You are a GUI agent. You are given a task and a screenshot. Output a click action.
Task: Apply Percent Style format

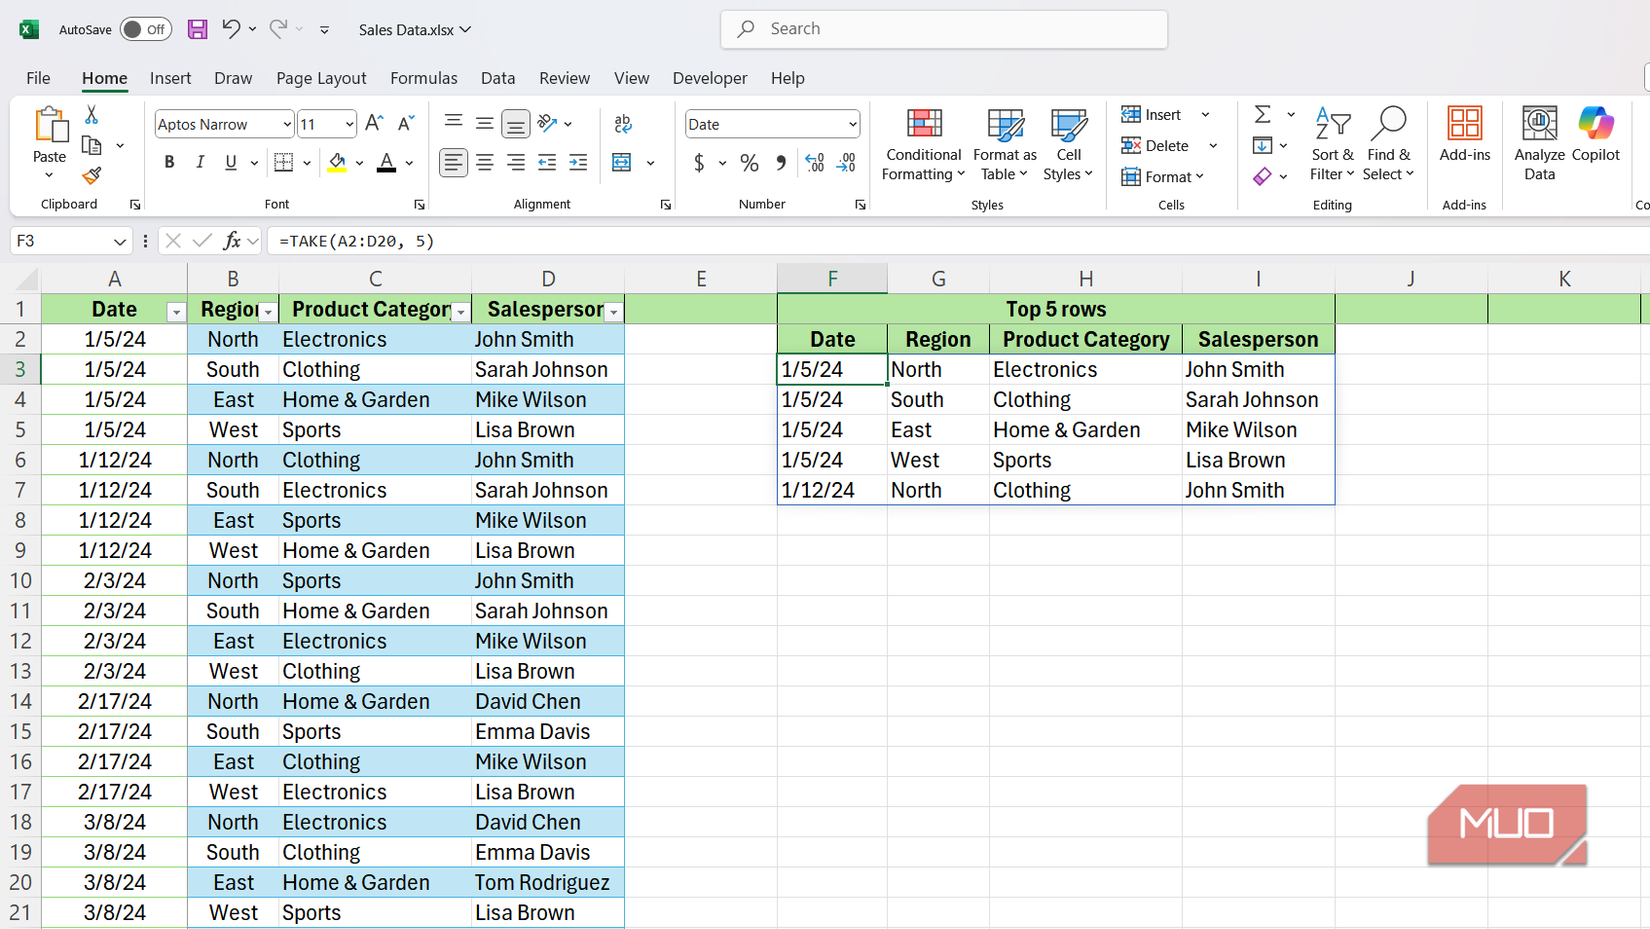749,162
